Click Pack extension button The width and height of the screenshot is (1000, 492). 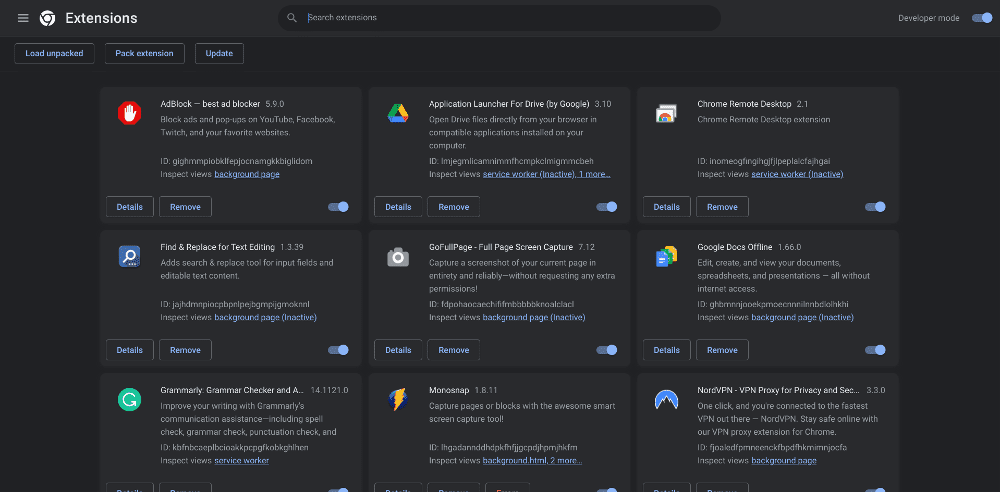(x=144, y=54)
